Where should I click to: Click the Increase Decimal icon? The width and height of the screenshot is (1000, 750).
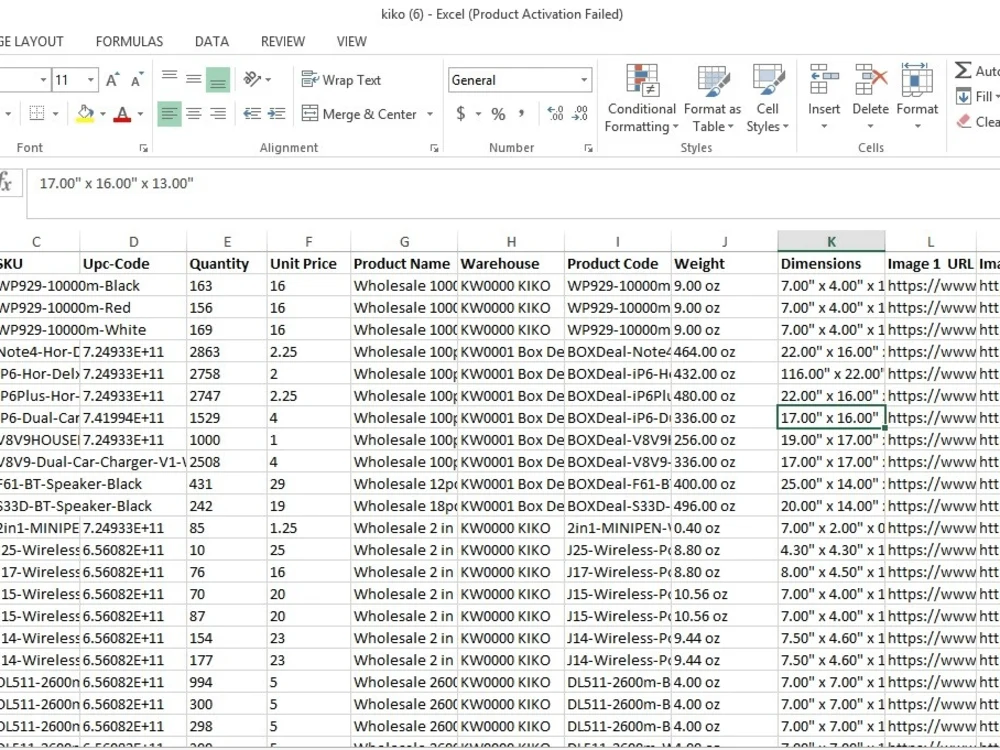[x=555, y=114]
